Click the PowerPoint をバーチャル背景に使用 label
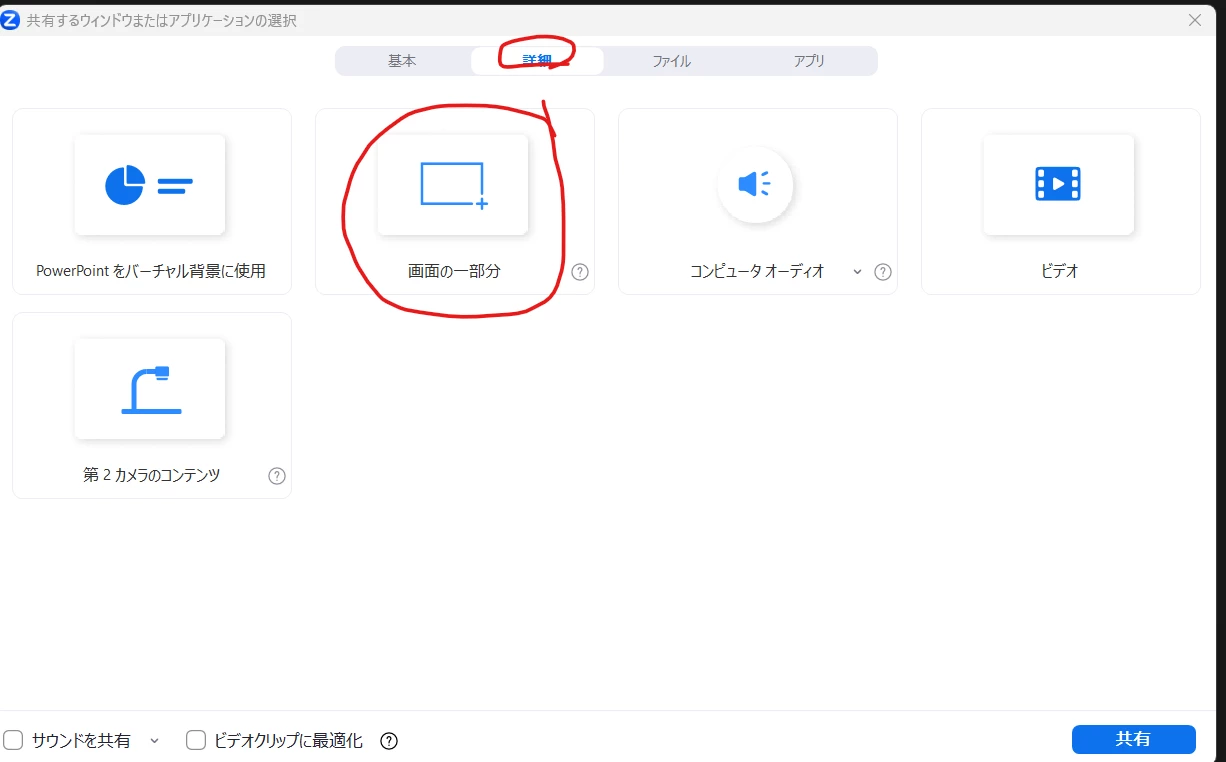Viewport: 1226px width, 762px height. [x=151, y=271]
